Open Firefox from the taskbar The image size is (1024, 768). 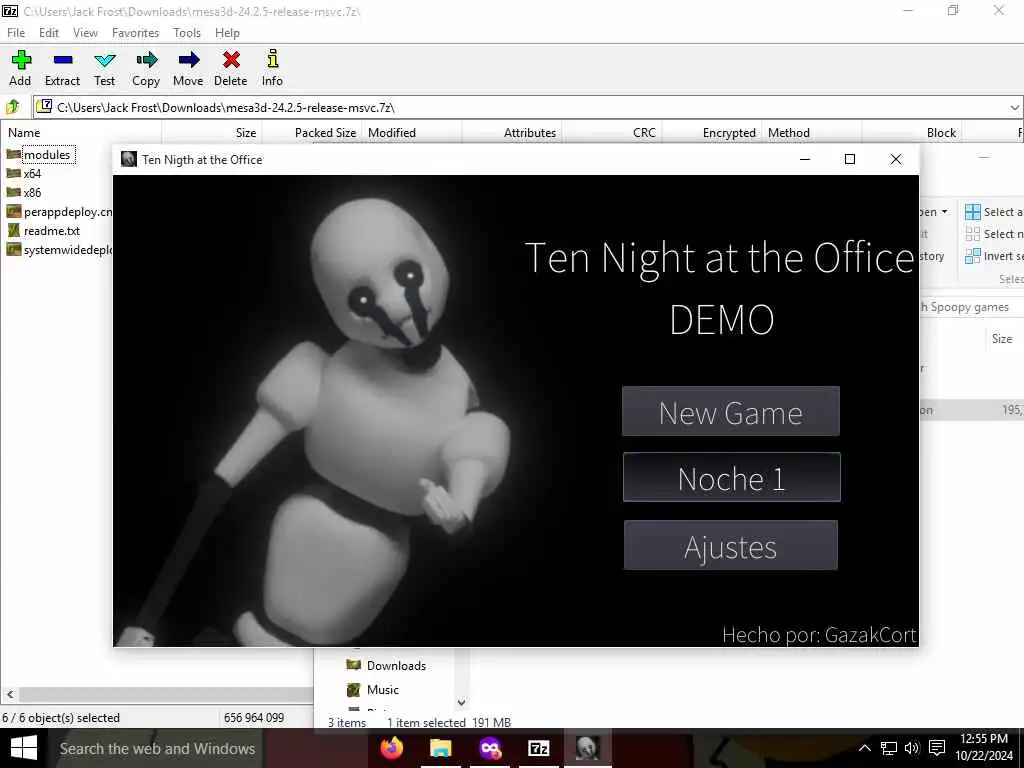click(392, 748)
